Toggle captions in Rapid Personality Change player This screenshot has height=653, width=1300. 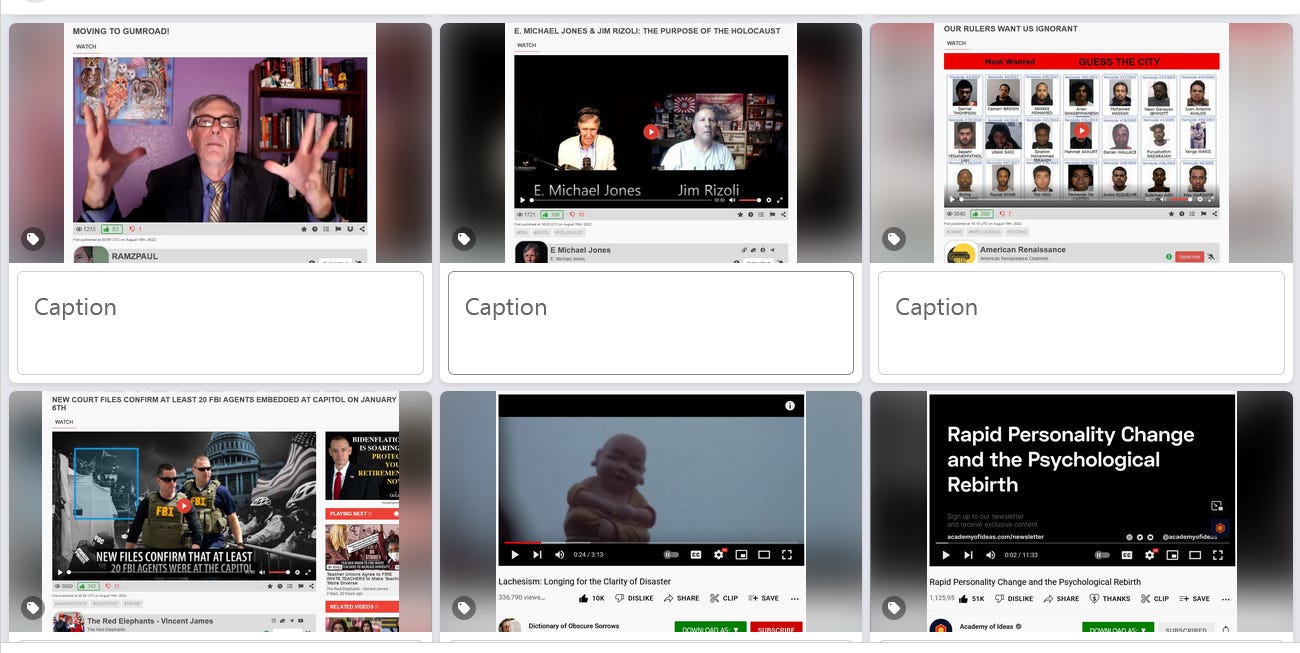click(1128, 555)
